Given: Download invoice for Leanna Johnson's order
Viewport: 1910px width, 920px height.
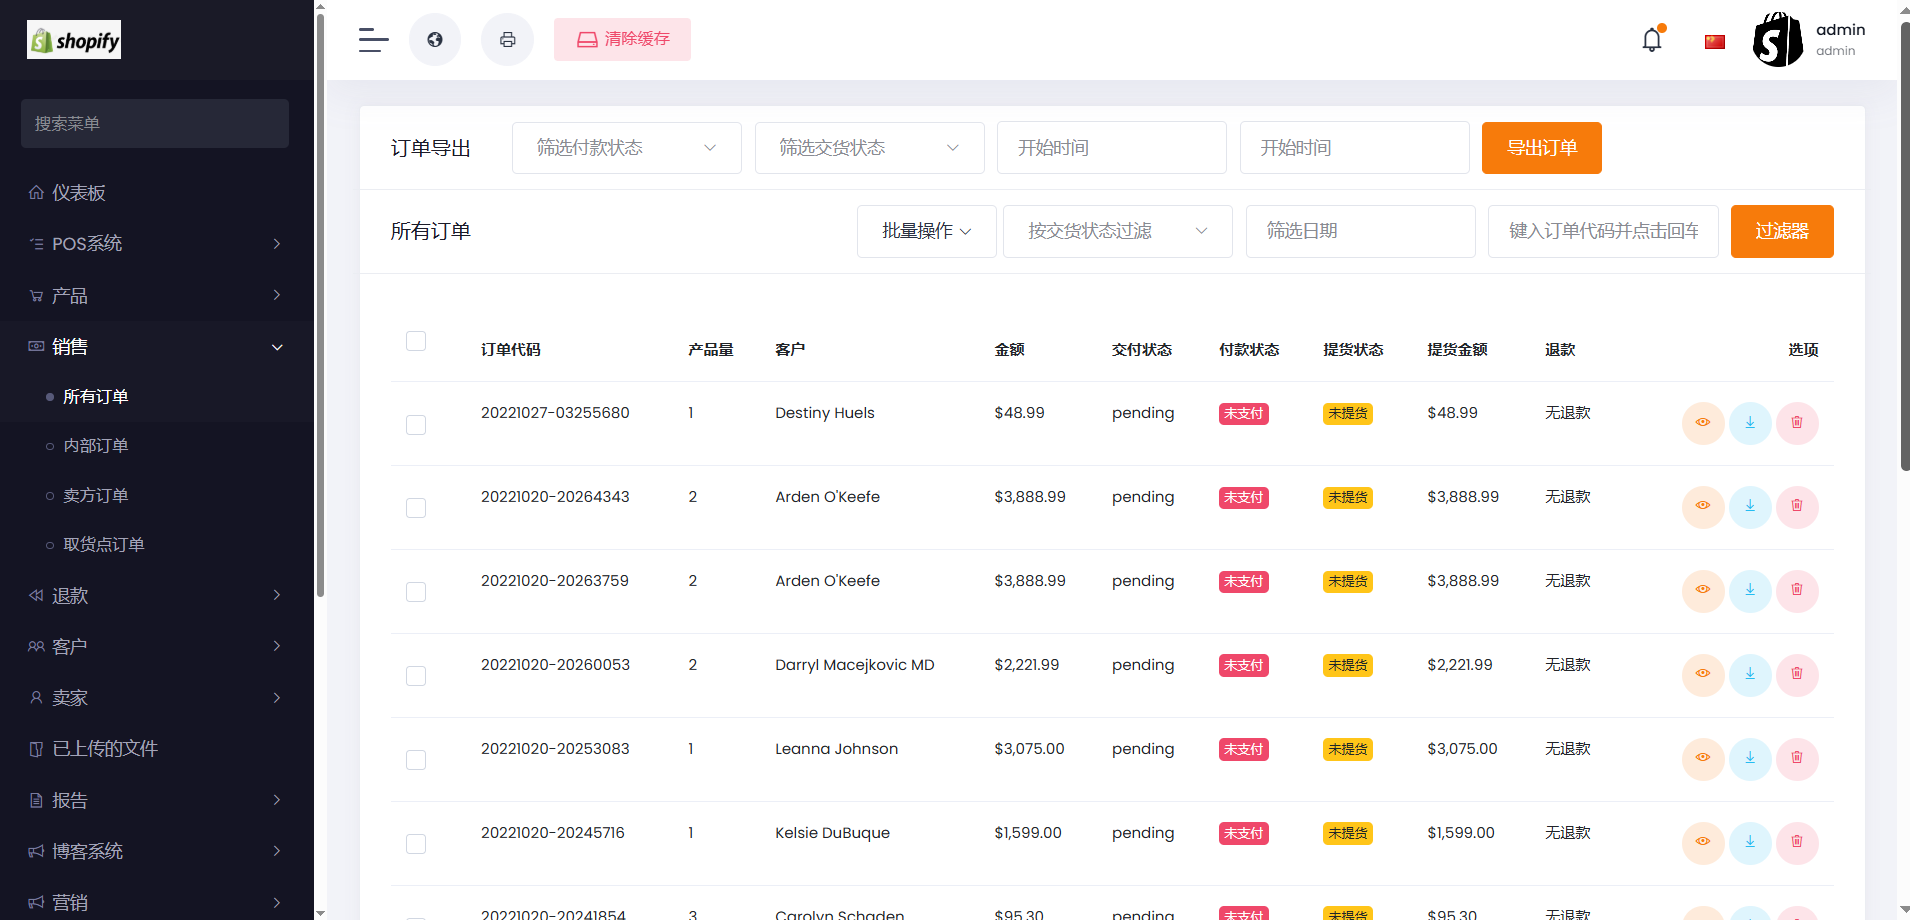Looking at the screenshot, I should (1750, 759).
